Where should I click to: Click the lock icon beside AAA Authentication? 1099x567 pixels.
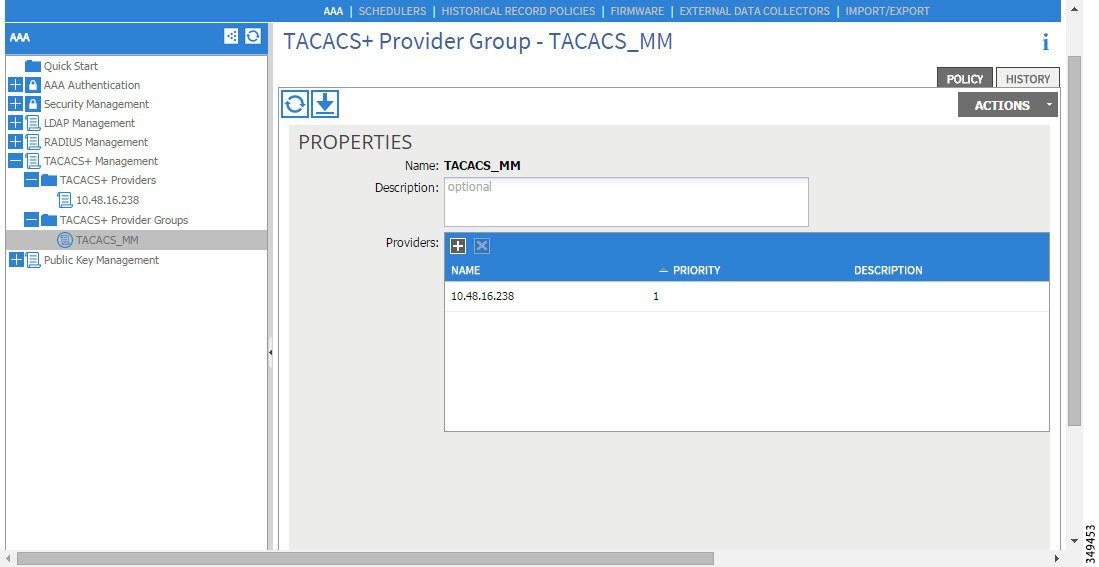tap(32, 85)
